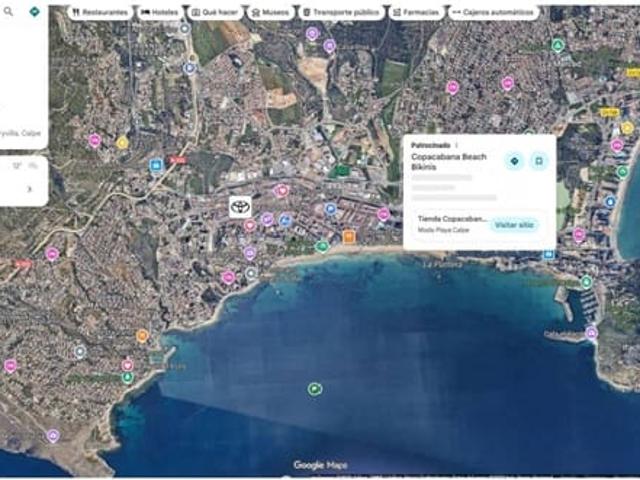Click the green marker in the sea

[315, 389]
